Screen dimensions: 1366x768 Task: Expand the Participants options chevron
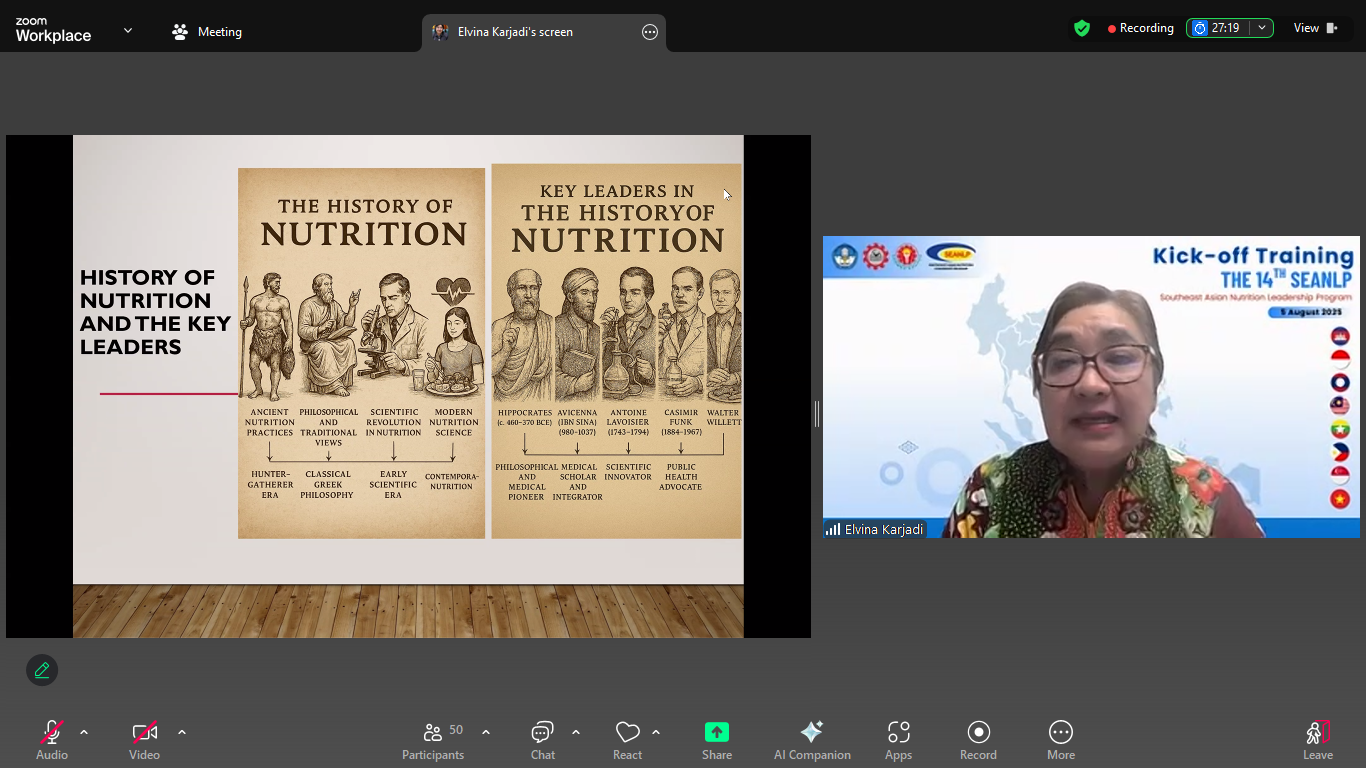pyautogui.click(x=486, y=732)
